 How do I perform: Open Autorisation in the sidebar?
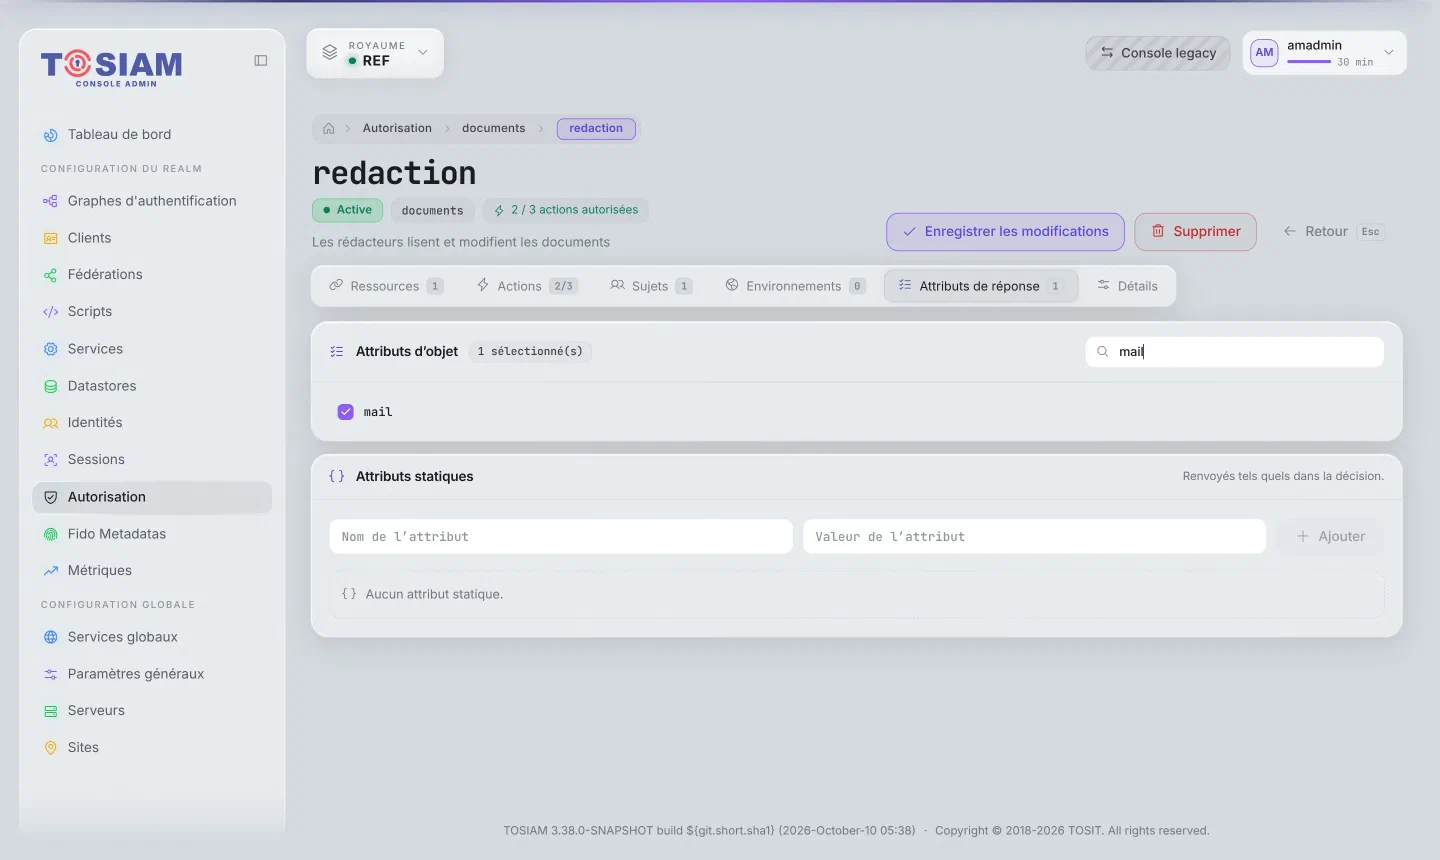pos(152,497)
